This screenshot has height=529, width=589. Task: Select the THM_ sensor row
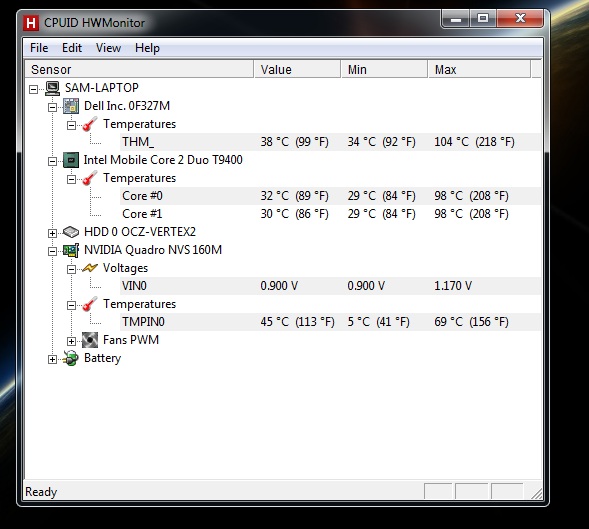[331, 142]
